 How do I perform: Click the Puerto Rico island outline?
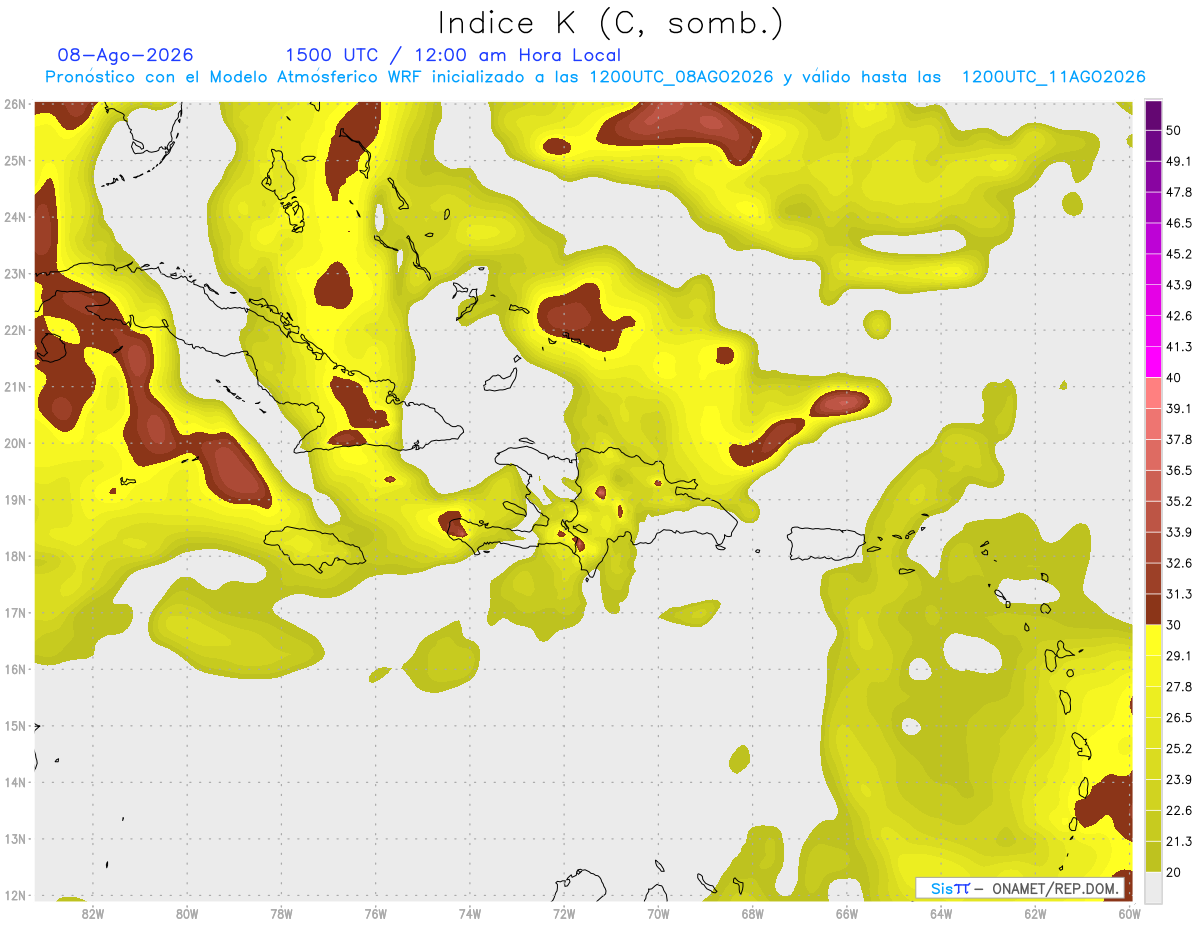[825, 544]
